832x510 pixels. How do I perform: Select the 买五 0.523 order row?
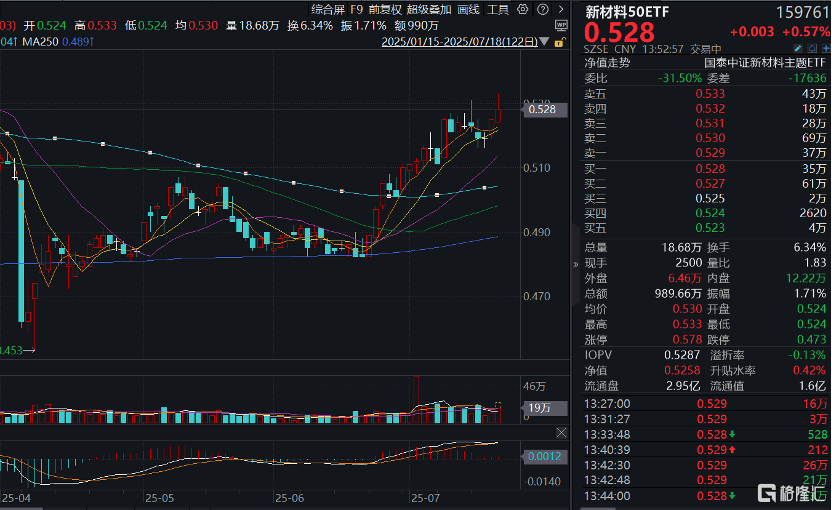tap(705, 228)
